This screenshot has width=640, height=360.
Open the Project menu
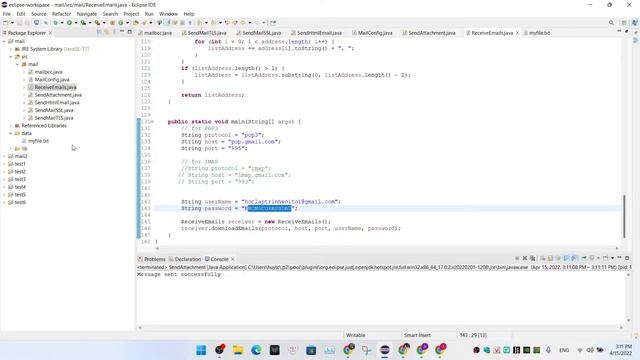click(x=131, y=14)
